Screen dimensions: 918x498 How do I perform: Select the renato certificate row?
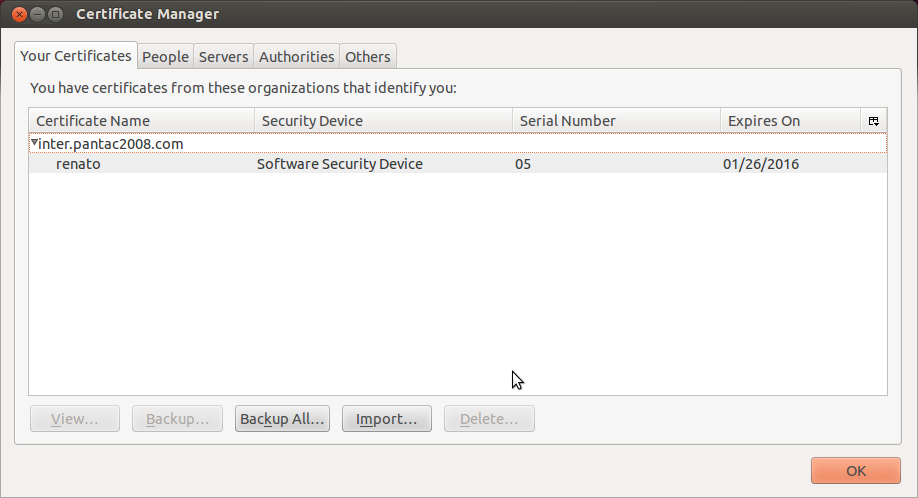click(x=78, y=164)
